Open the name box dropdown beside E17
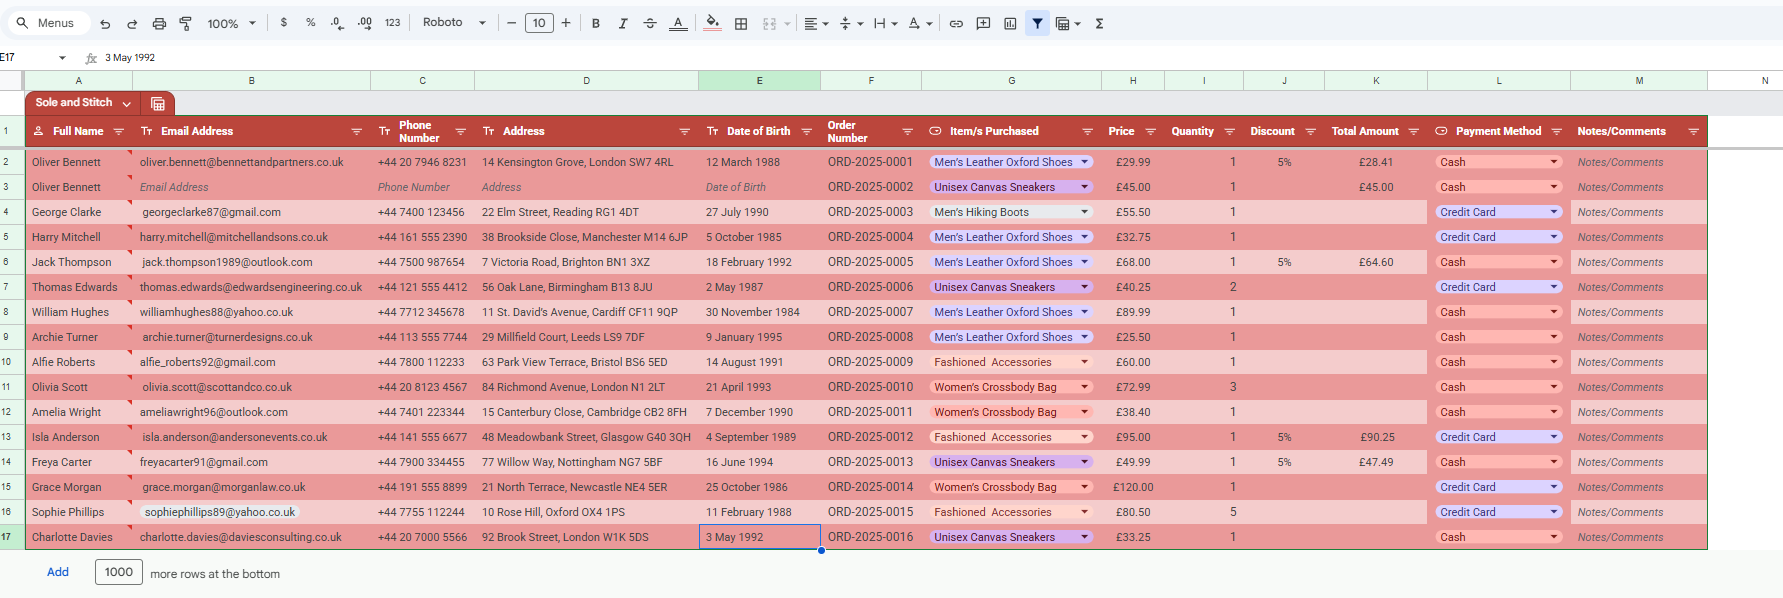 click(62, 58)
